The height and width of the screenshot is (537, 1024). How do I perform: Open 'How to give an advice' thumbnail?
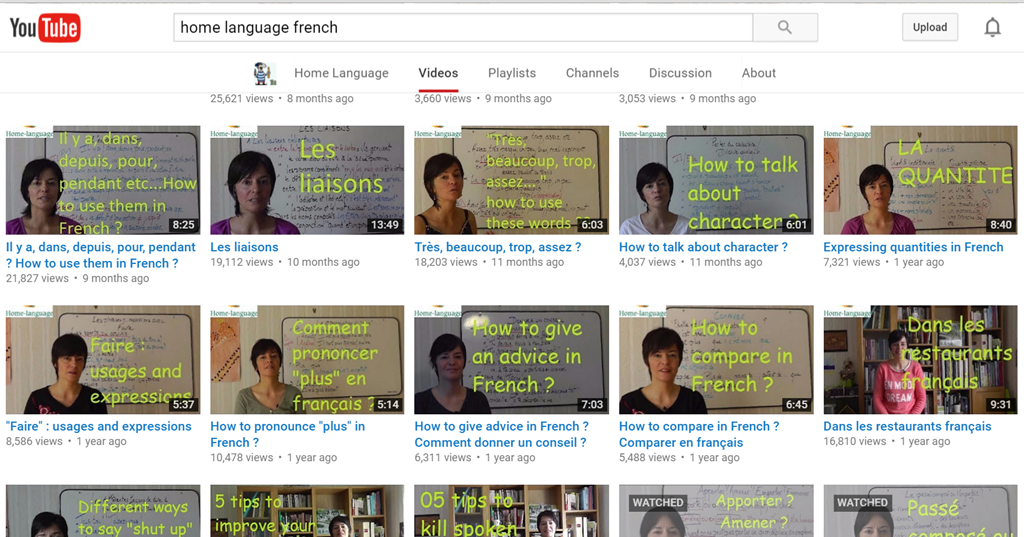click(511, 360)
